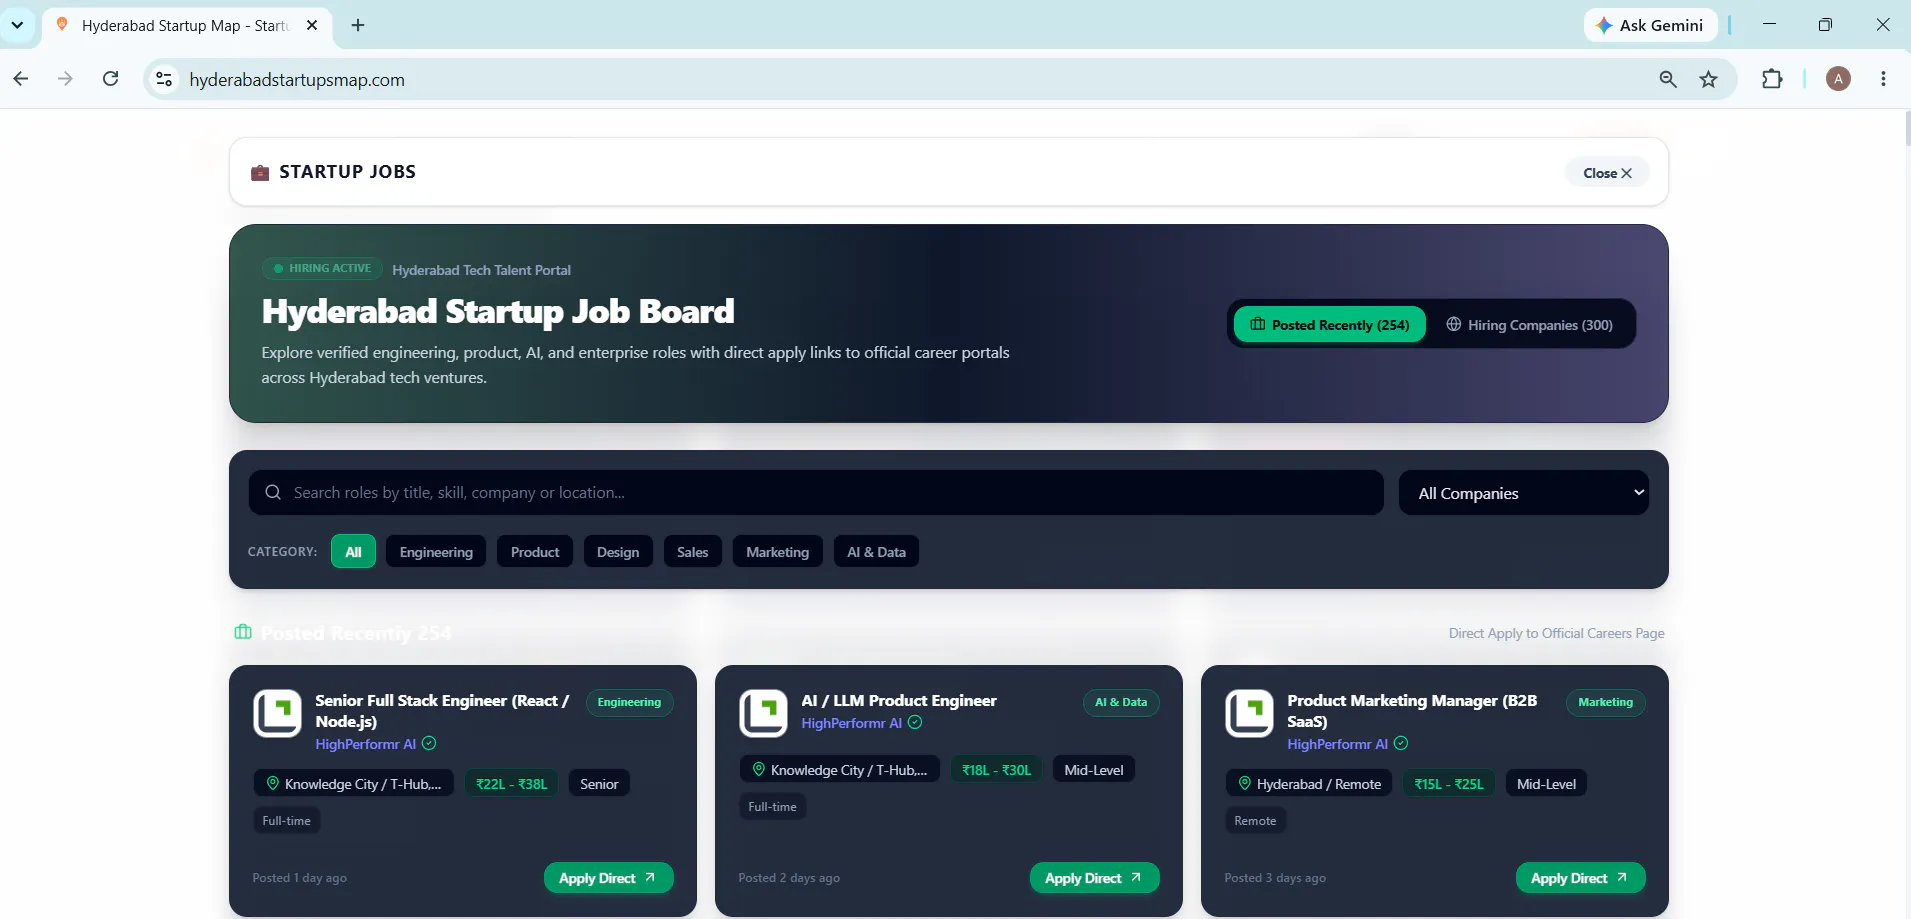Click the browser forward arrow

(65, 79)
